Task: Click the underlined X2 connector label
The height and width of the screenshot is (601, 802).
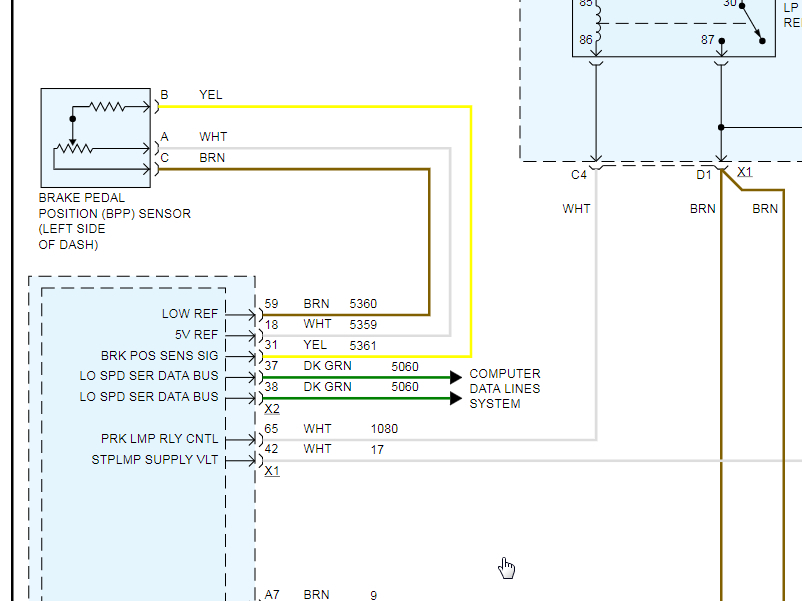Action: coord(272,409)
